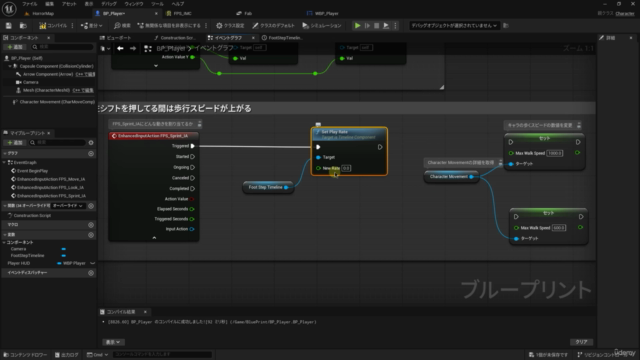Start play with the green Play button
This screenshot has height=360, width=640.
[x=358, y=25]
